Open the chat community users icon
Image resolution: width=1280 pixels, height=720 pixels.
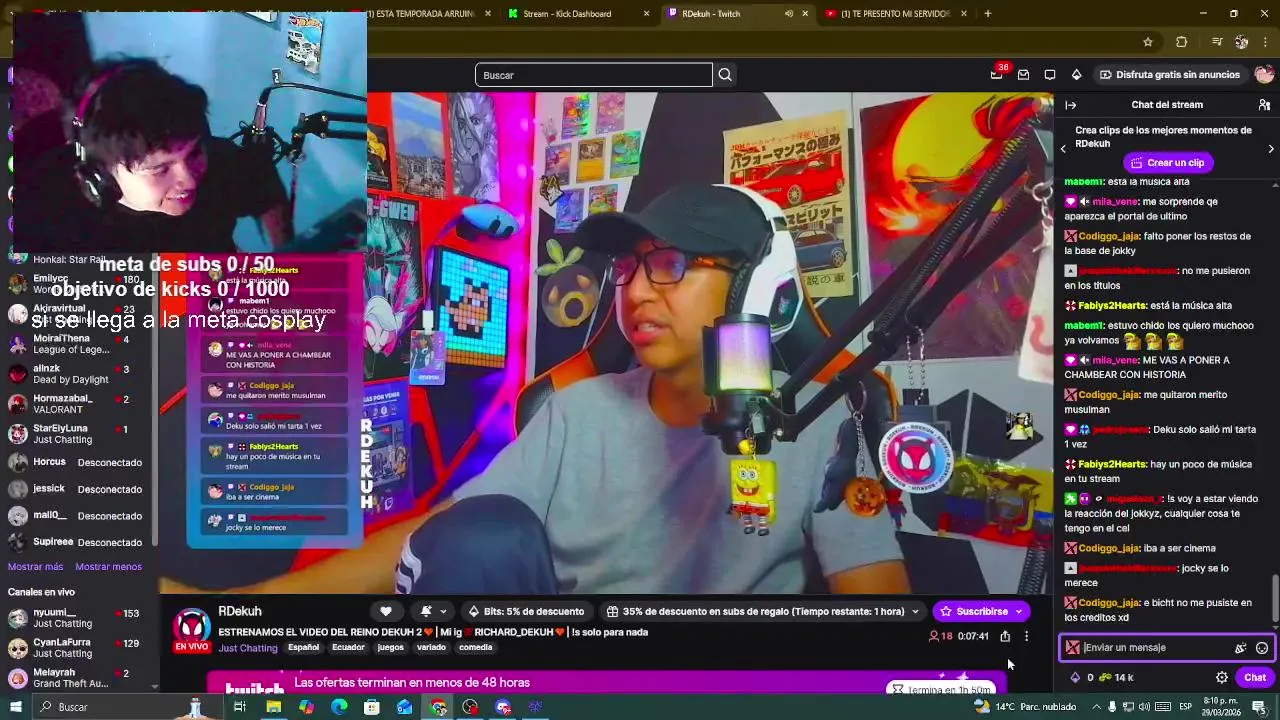pos(1264,105)
